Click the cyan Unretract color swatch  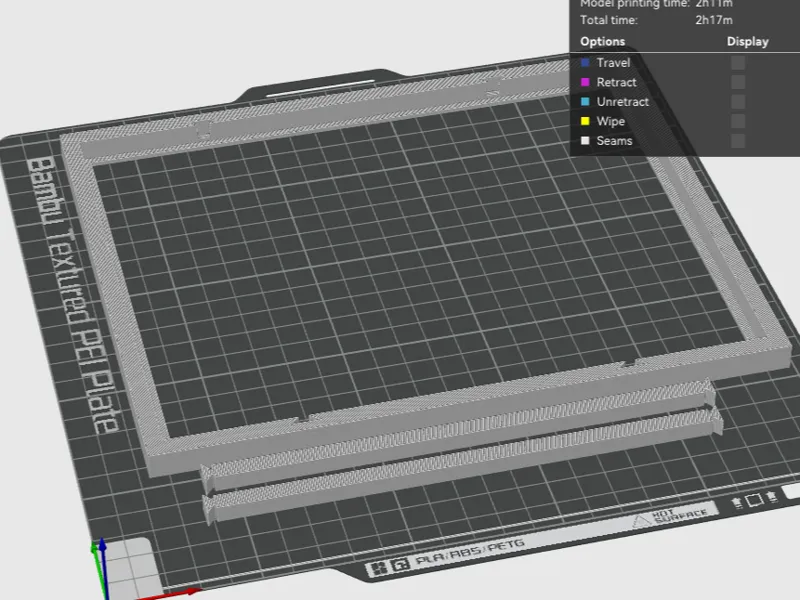pyautogui.click(x=585, y=102)
